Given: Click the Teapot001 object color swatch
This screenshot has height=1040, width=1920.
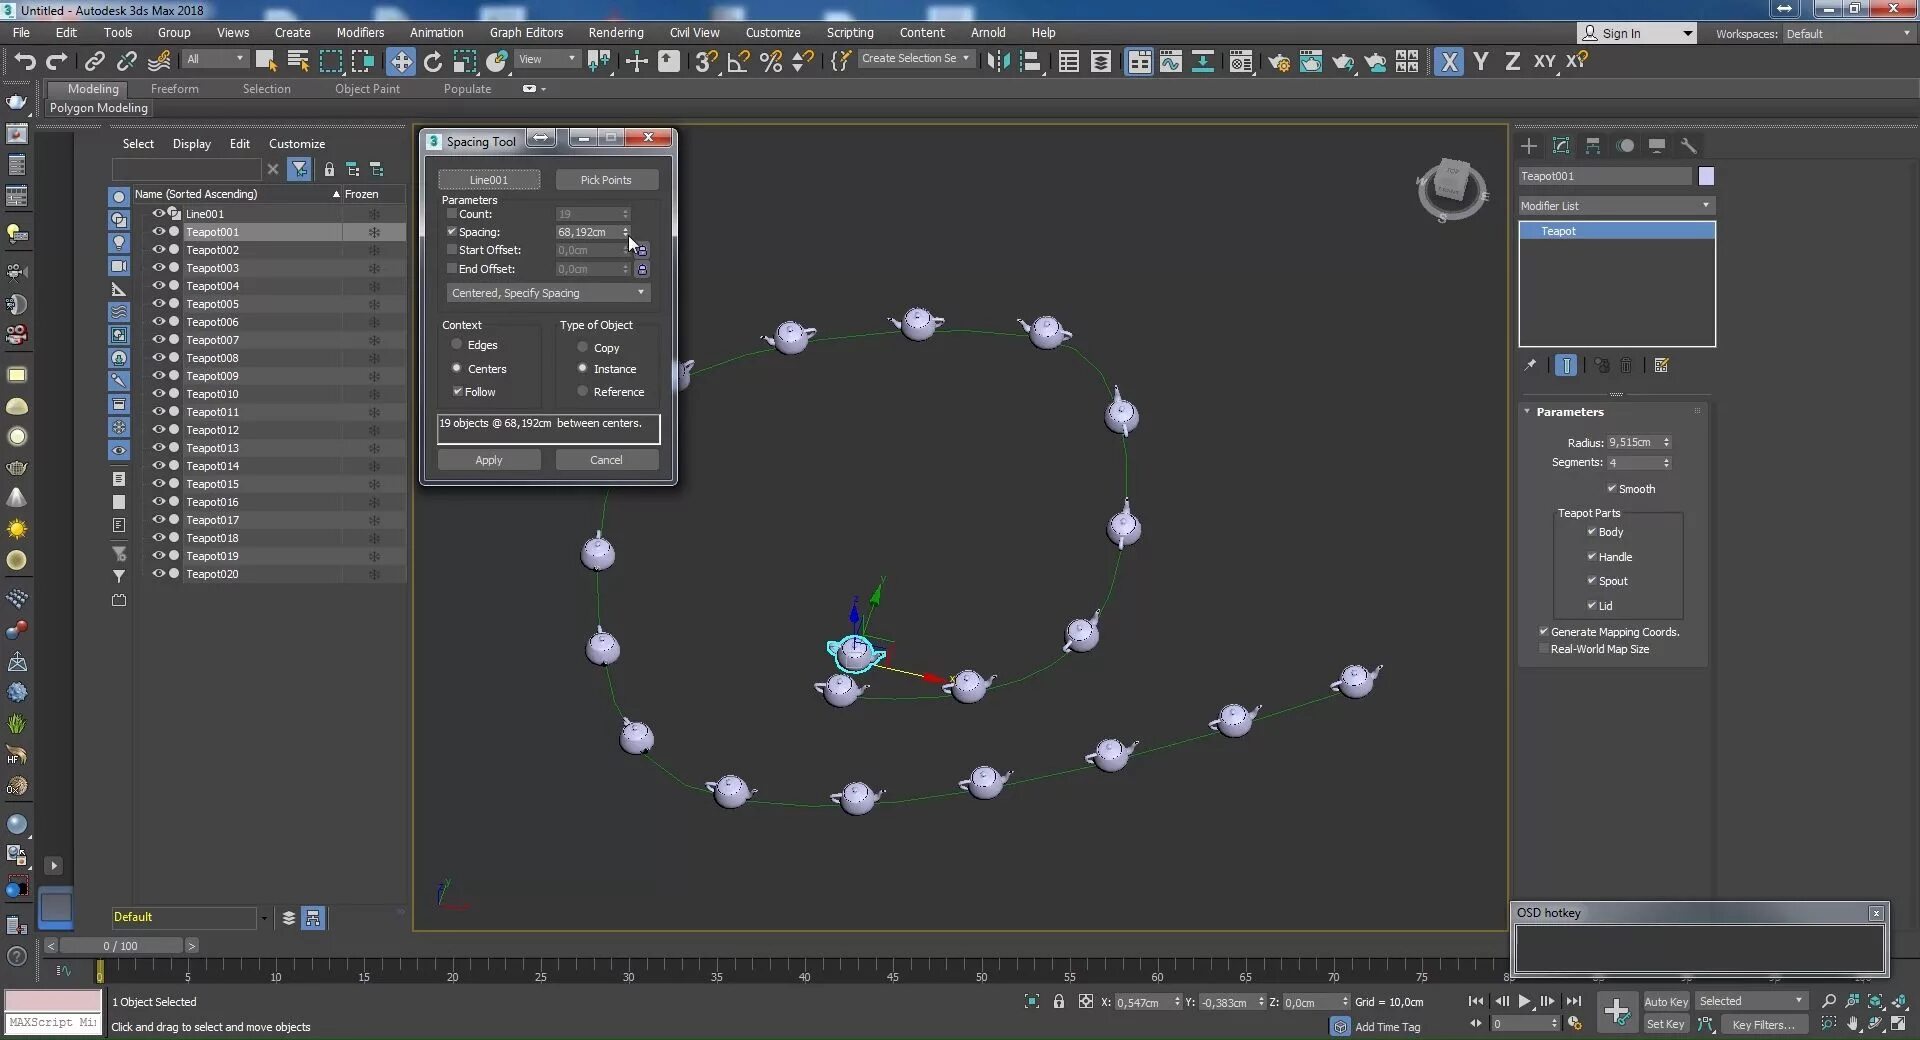Looking at the screenshot, I should pos(1706,176).
